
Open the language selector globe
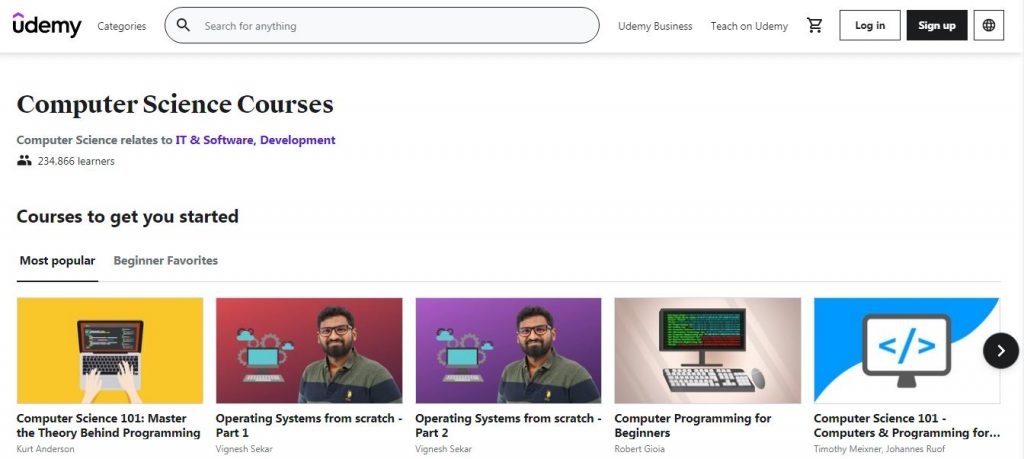point(988,26)
